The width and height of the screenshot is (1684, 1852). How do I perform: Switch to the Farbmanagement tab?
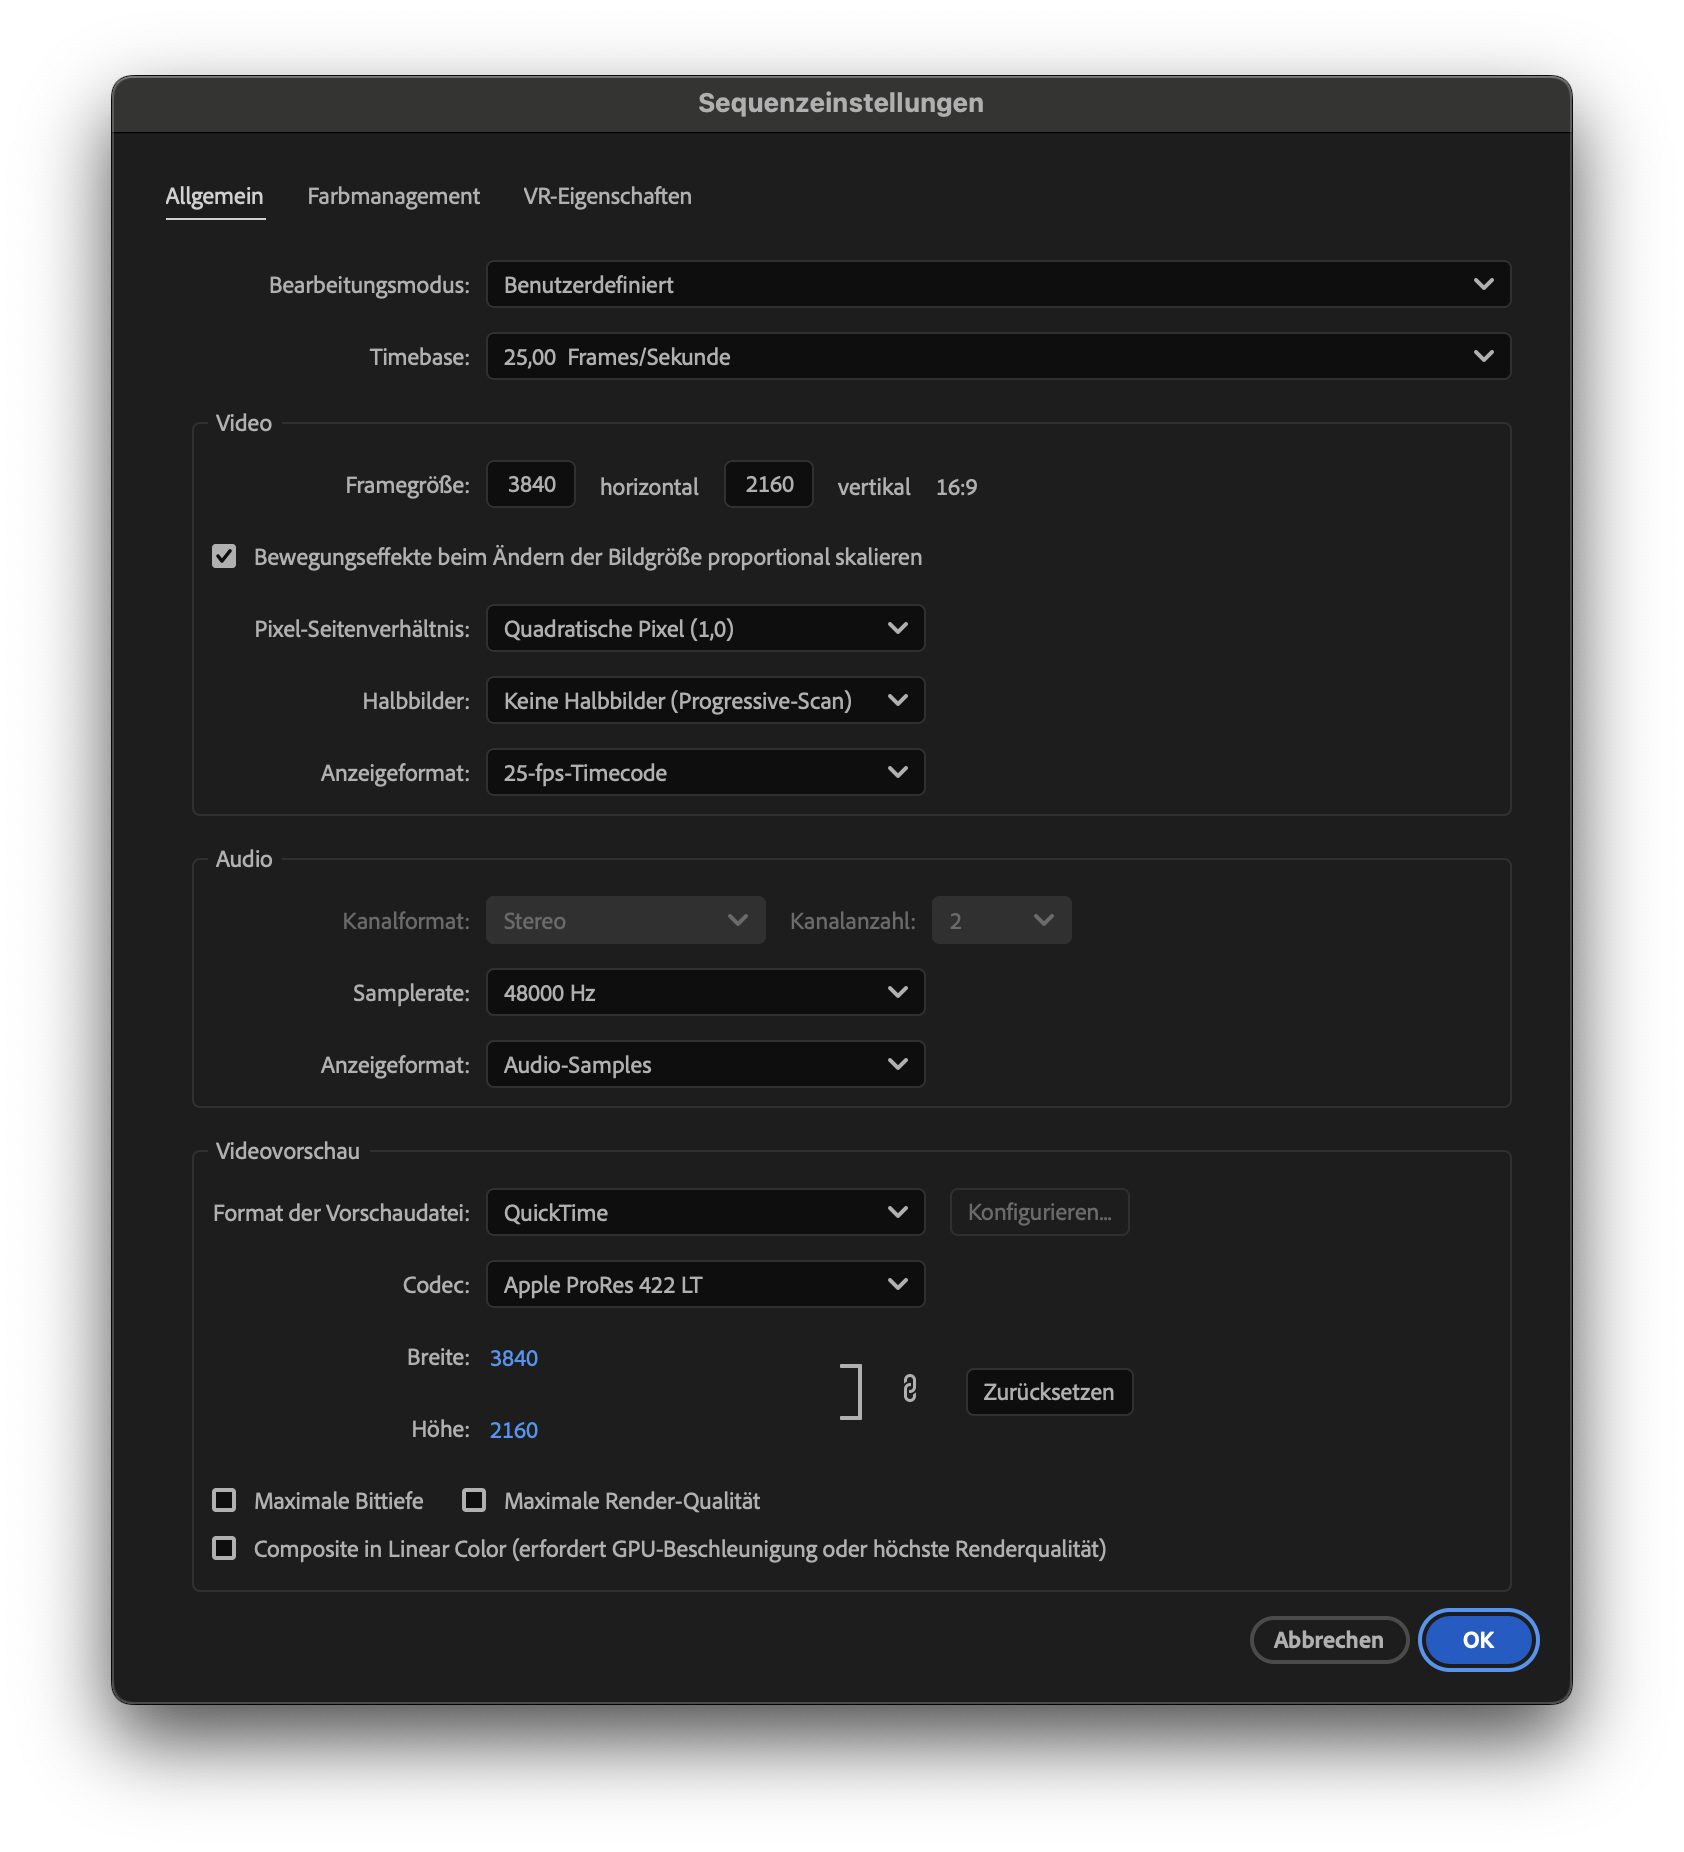tap(394, 196)
